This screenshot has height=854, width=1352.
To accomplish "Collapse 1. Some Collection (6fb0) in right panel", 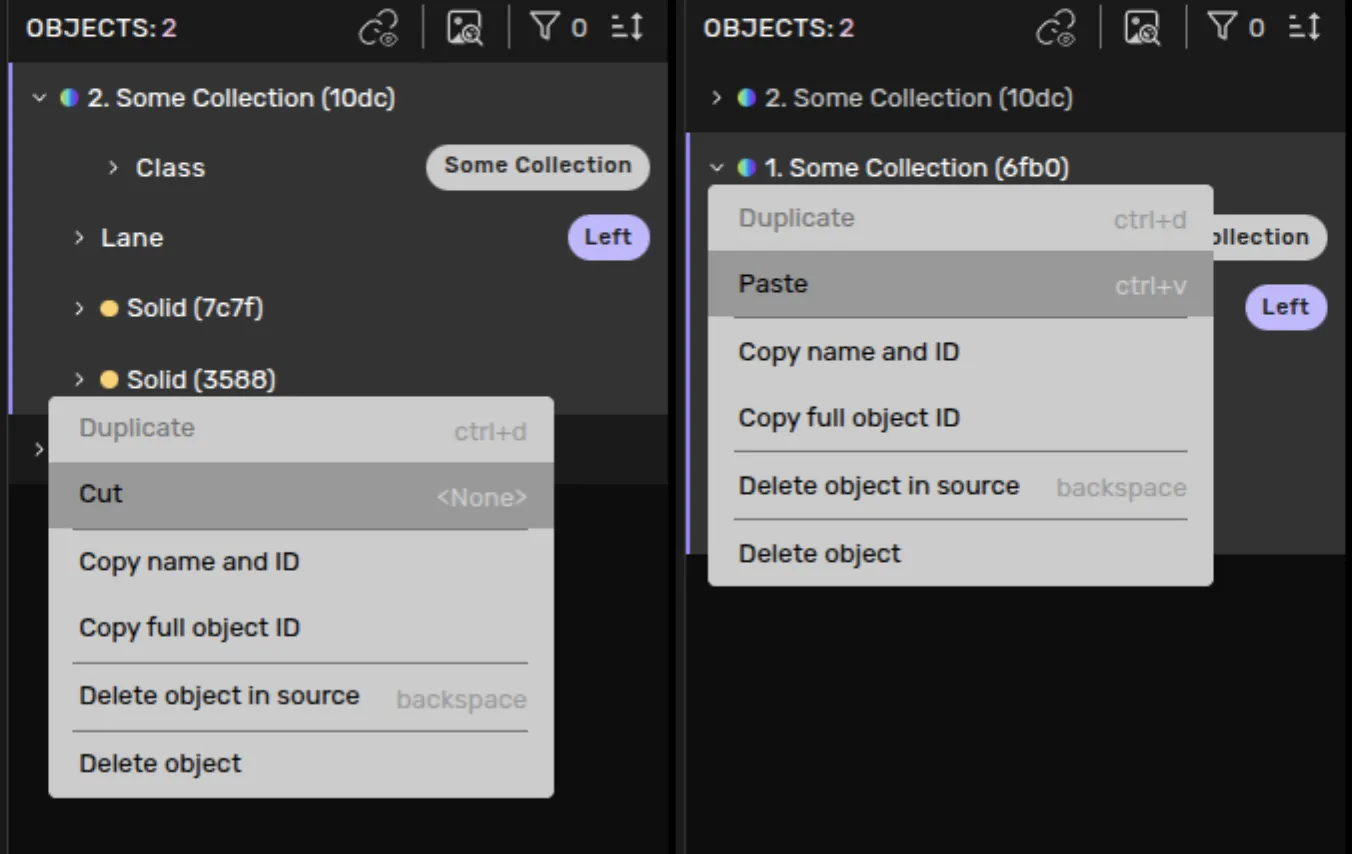I will [716, 168].
